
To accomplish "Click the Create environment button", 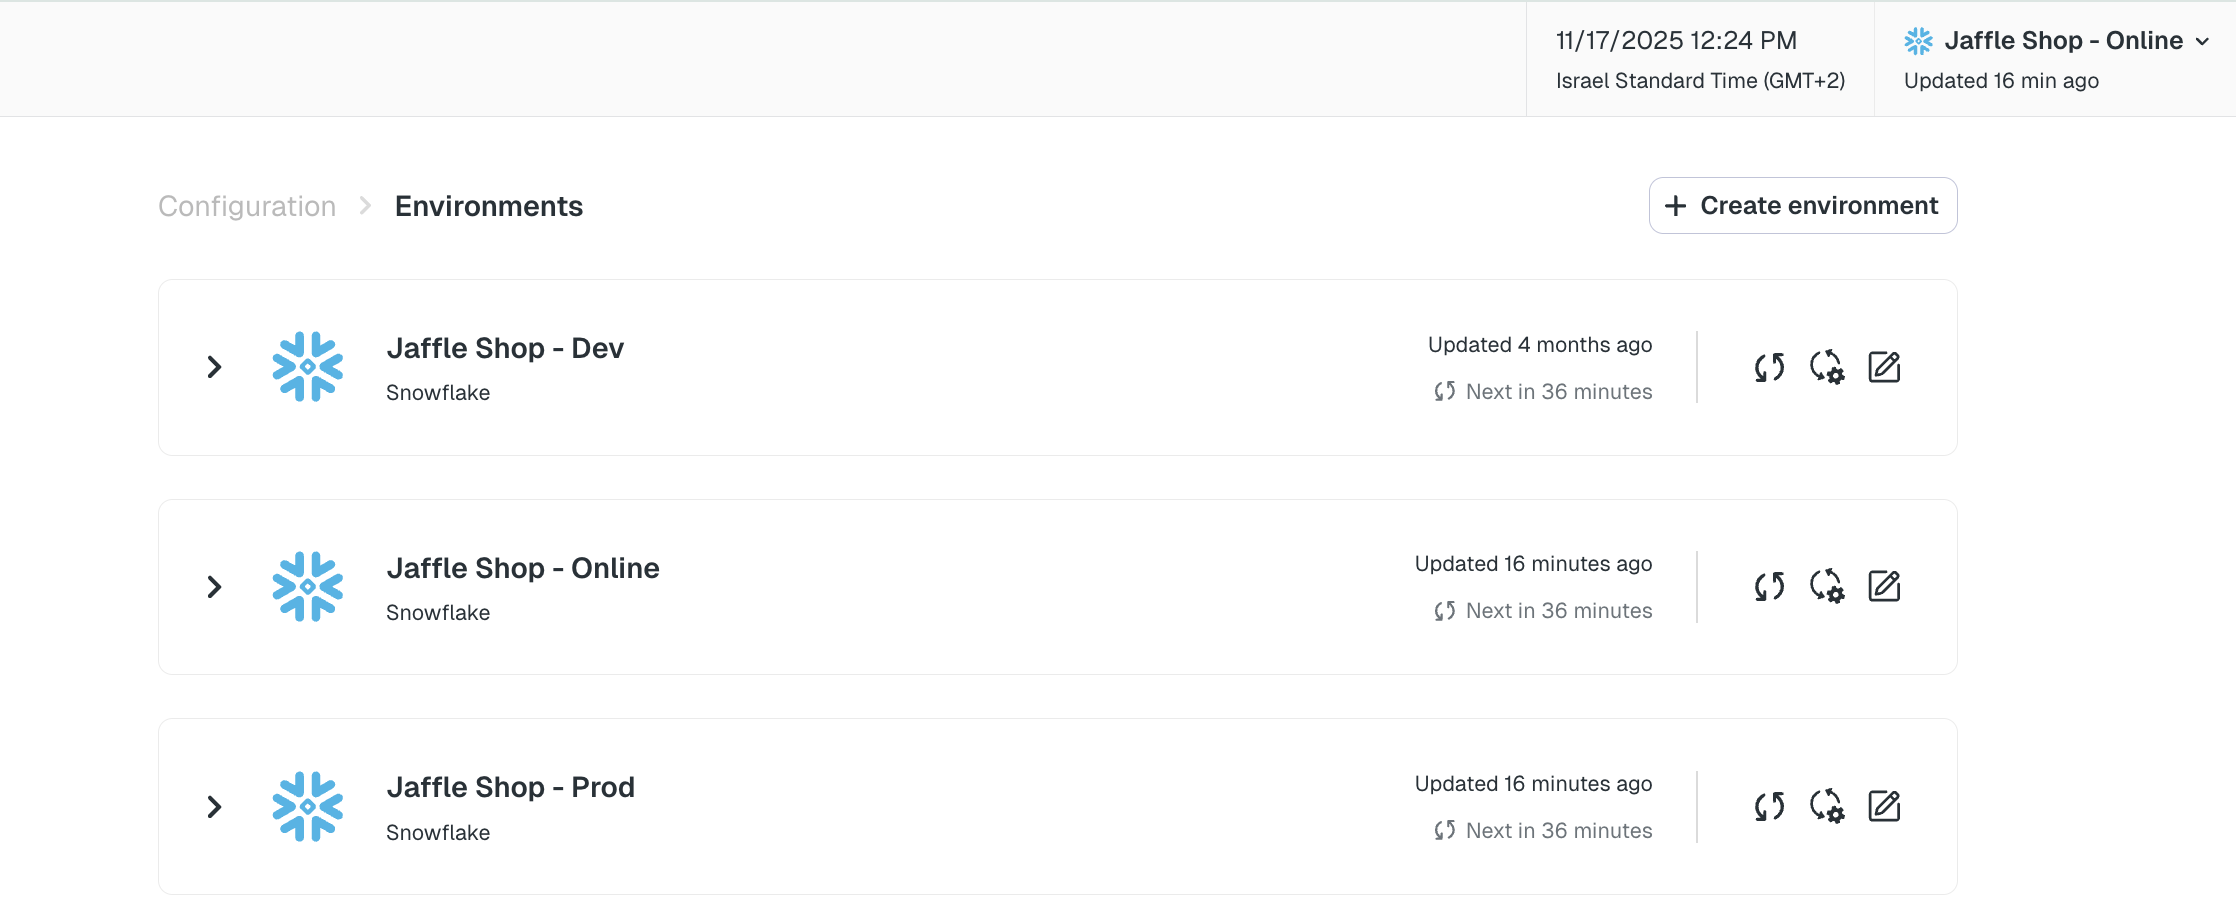I will pyautogui.click(x=1802, y=206).
